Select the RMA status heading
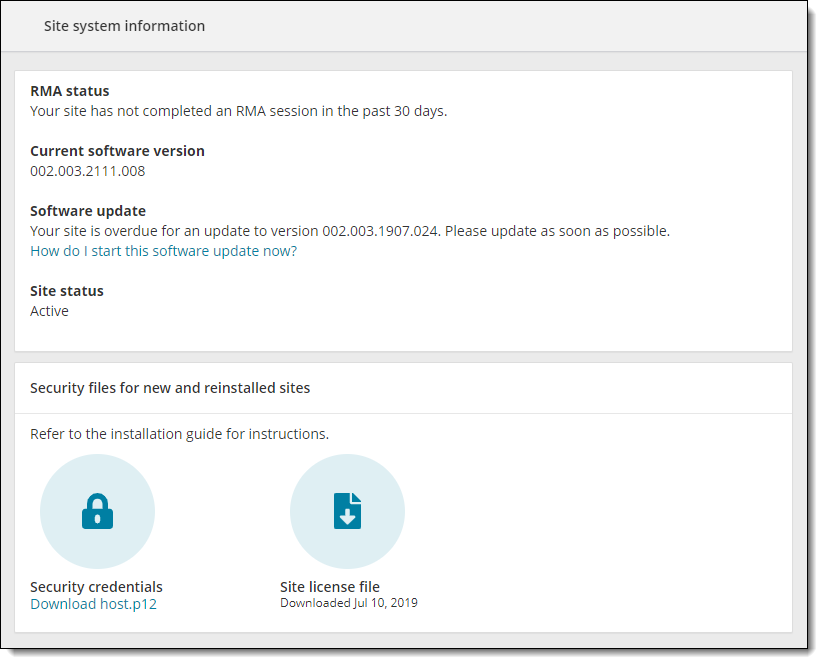Image resolution: width=823 pixels, height=664 pixels. [70, 91]
